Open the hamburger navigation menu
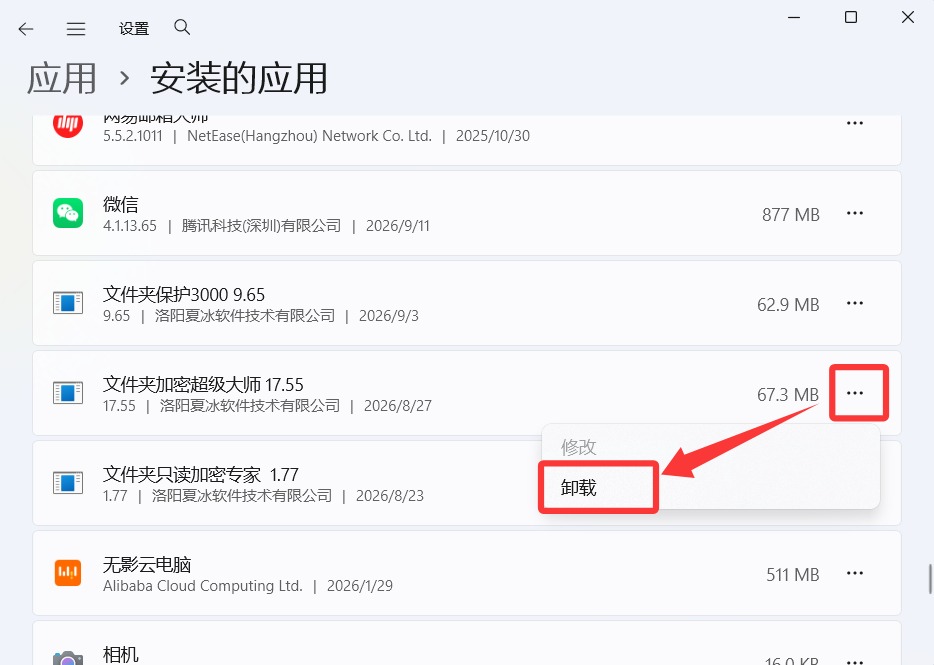The image size is (934, 665). click(76, 29)
